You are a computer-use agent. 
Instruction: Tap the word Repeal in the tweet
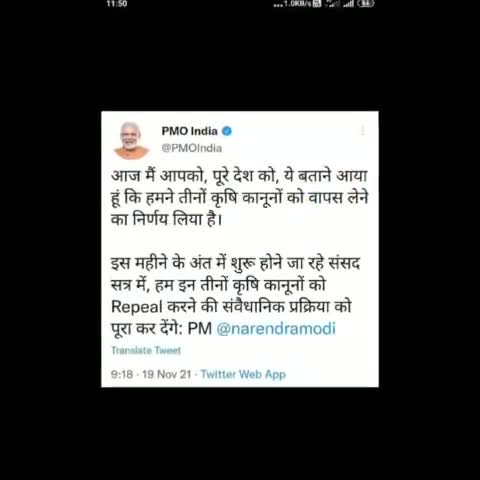[x=137, y=307]
